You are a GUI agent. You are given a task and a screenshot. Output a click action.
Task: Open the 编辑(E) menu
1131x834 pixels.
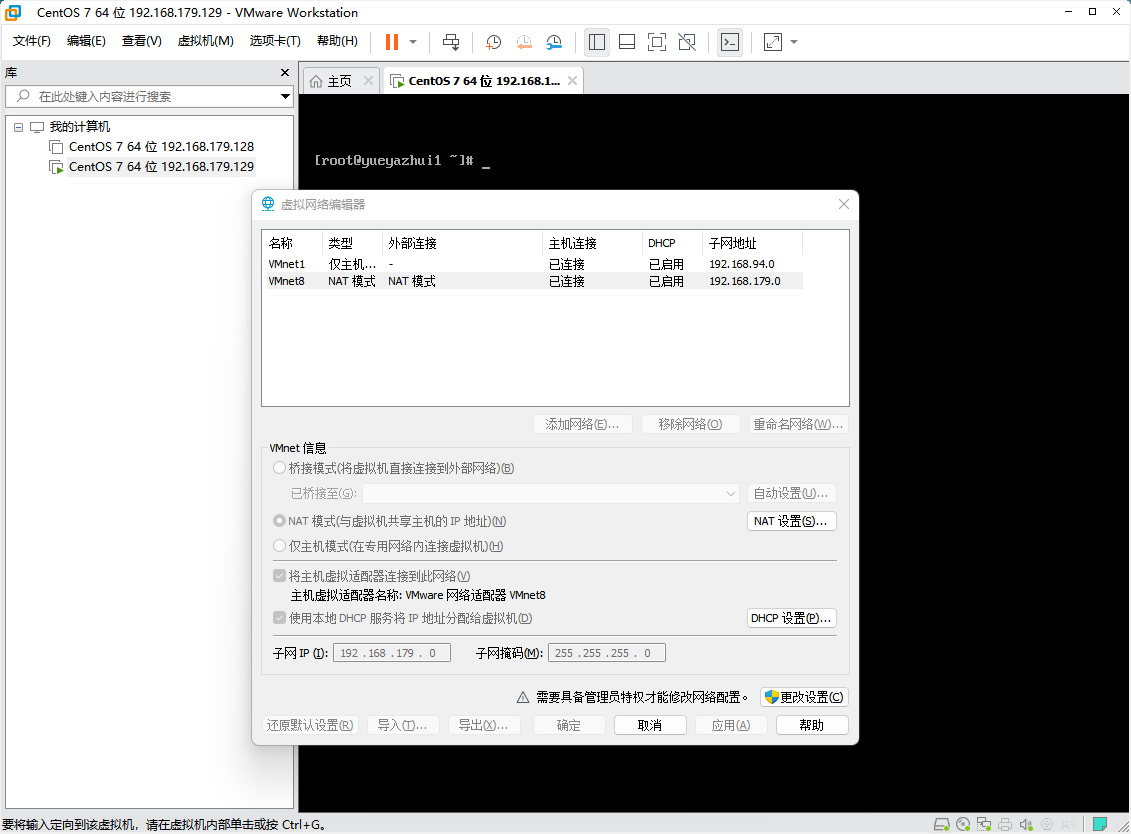(87, 41)
